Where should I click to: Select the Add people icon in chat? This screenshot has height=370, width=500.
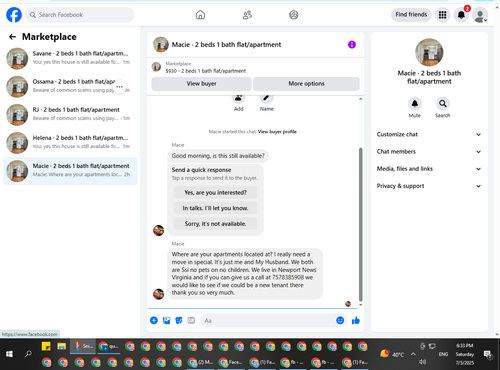pos(239,99)
